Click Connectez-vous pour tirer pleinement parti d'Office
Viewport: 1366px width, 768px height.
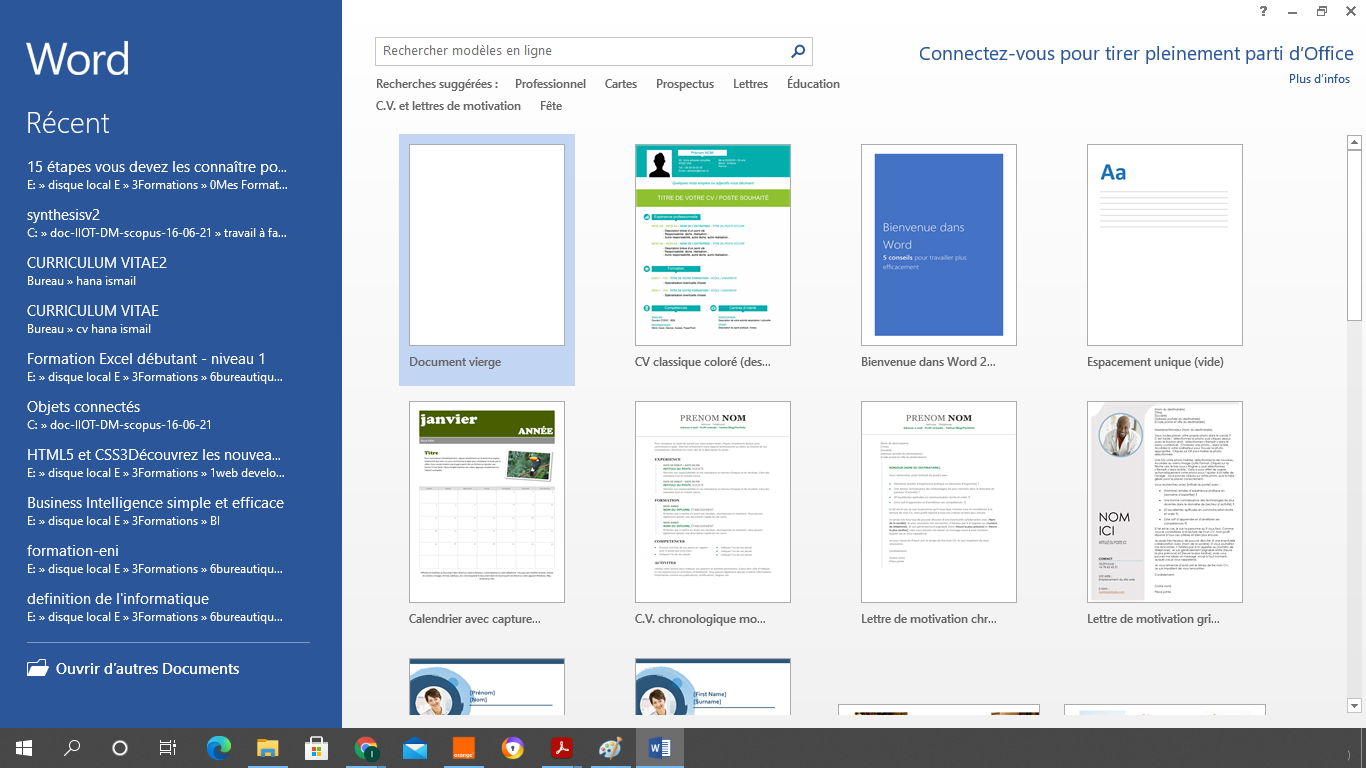(1136, 54)
